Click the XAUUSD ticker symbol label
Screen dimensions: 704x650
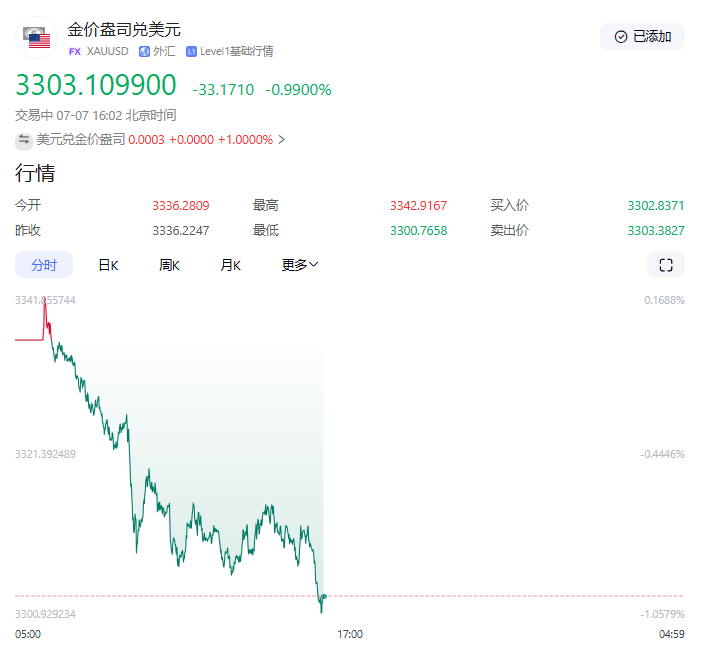108,51
